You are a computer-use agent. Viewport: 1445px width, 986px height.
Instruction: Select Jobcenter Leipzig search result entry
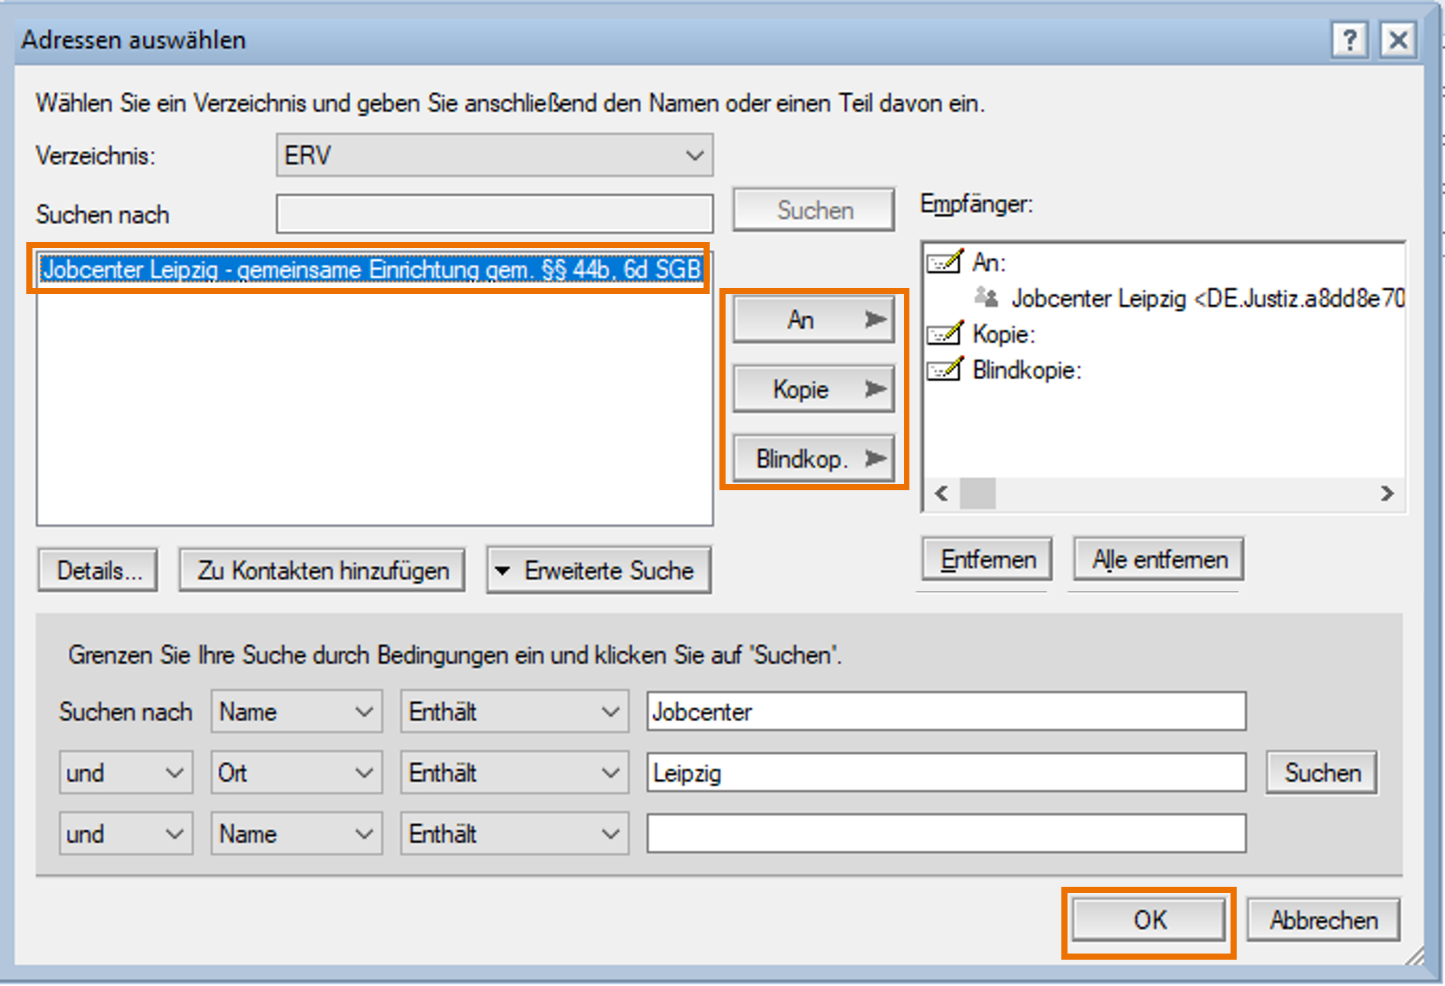[x=371, y=270]
